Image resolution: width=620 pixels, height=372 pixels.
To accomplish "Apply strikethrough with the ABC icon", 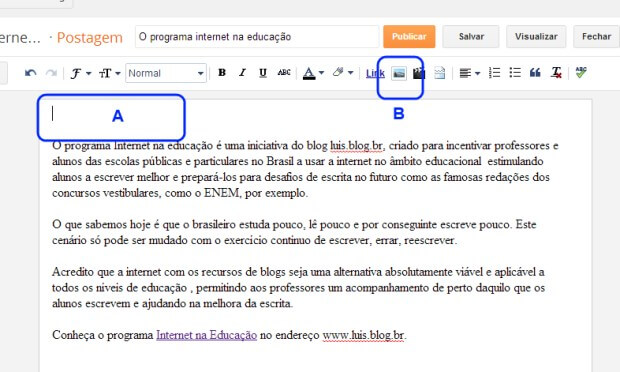I will 284,72.
